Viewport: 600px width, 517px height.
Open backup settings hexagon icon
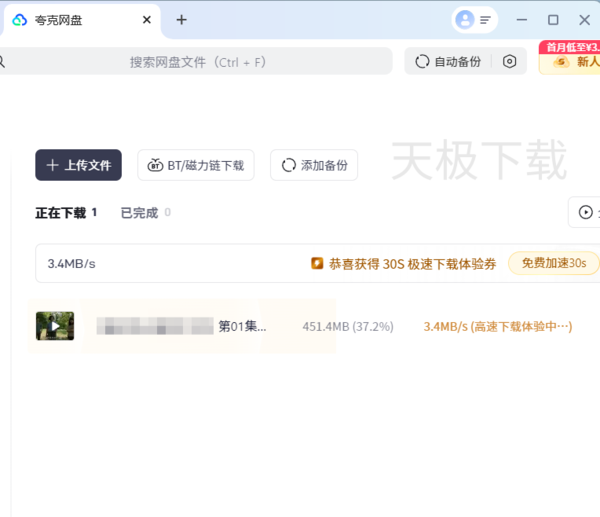(509, 61)
